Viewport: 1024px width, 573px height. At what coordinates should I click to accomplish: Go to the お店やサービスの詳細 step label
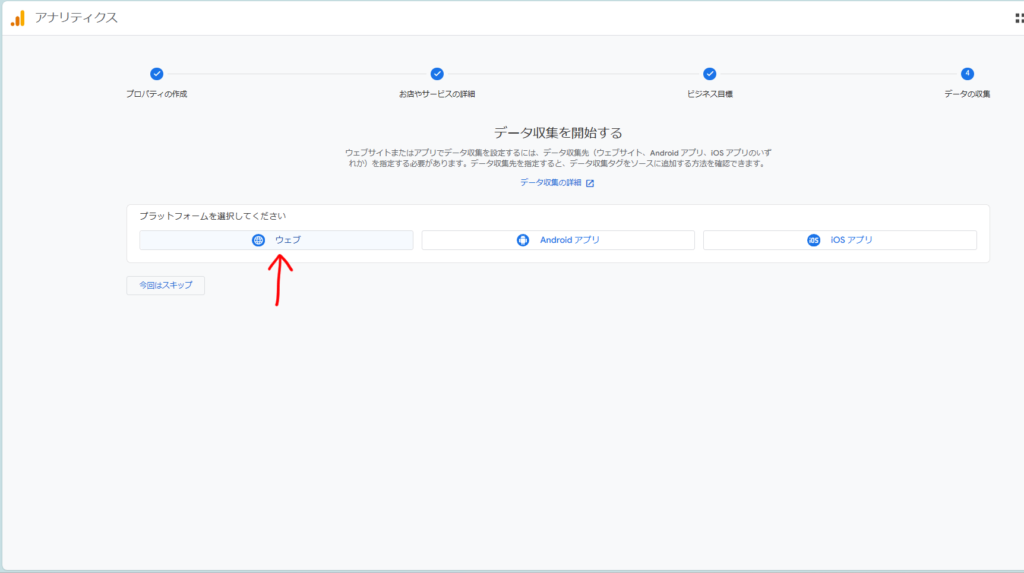(x=437, y=94)
